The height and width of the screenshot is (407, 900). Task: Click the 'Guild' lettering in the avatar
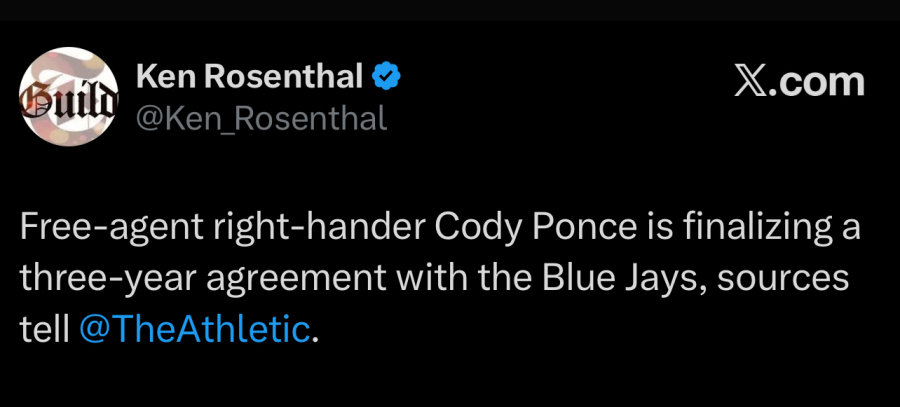[x=70, y=100]
